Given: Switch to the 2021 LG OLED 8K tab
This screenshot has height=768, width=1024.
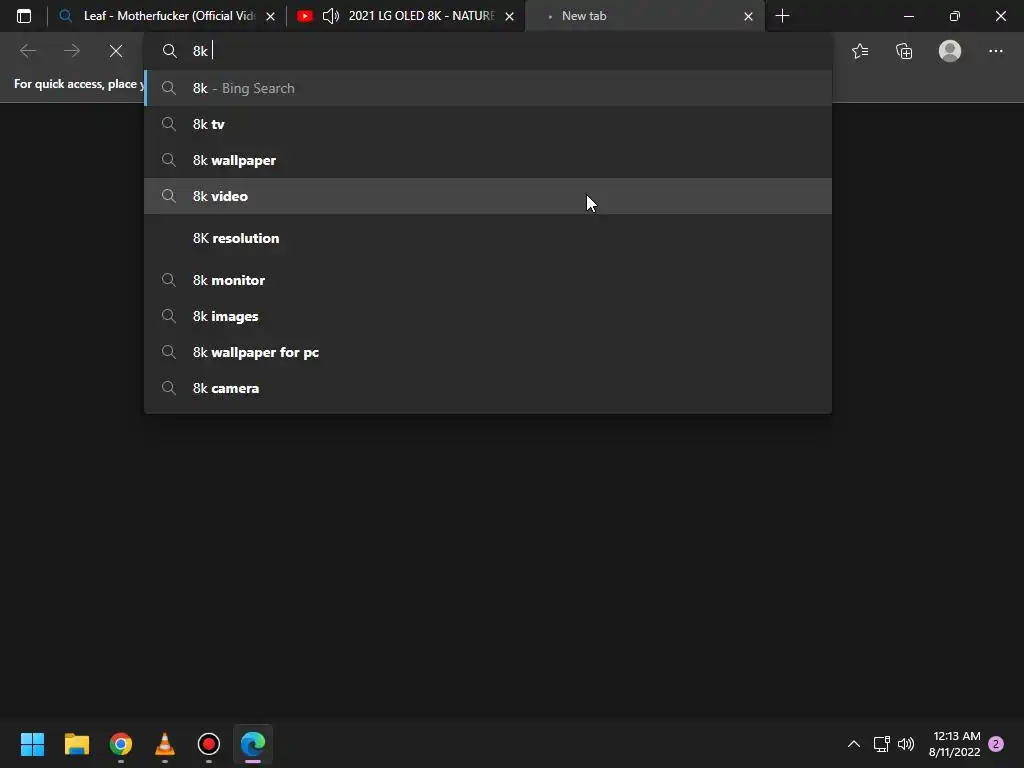Looking at the screenshot, I should pos(407,16).
